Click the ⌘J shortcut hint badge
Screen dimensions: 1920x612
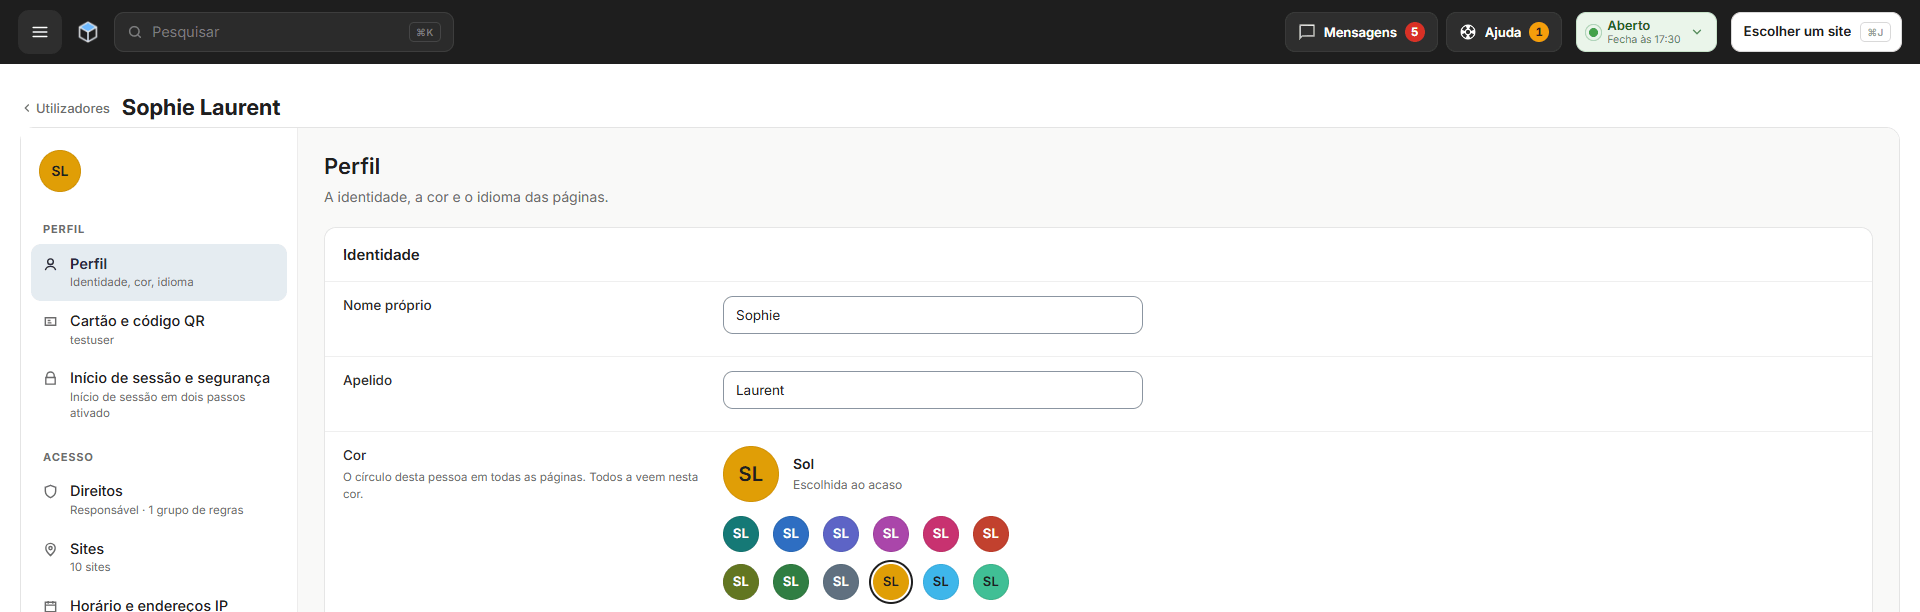click(x=1876, y=32)
